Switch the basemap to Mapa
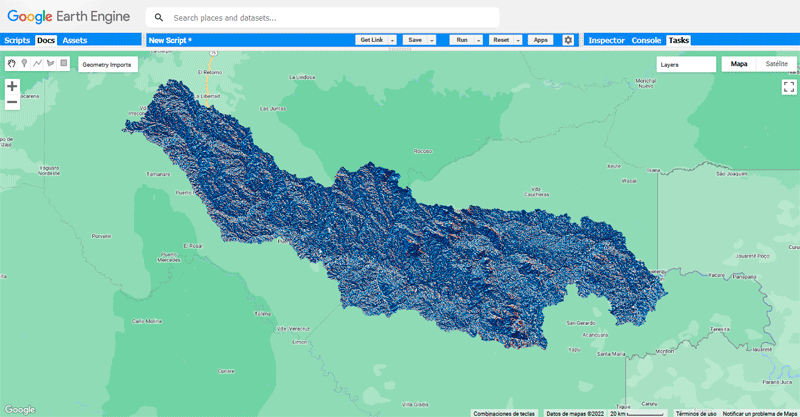800x417 pixels. (x=739, y=64)
